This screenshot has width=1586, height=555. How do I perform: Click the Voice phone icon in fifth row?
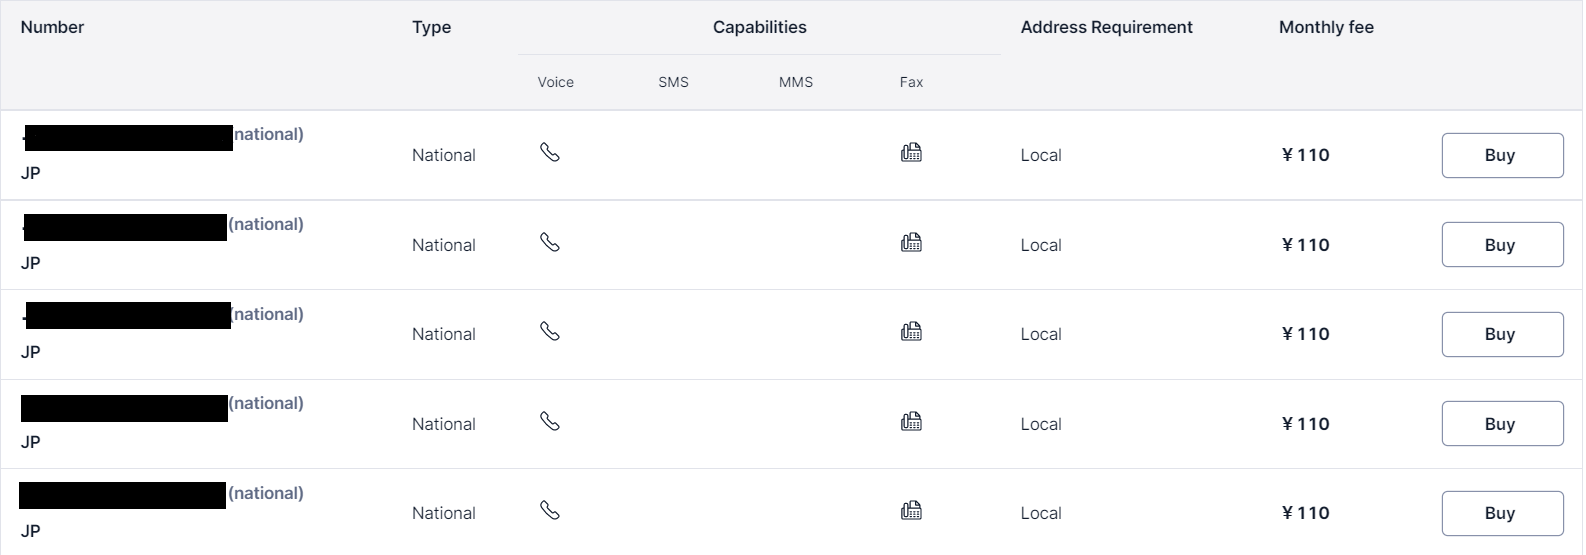point(550,510)
